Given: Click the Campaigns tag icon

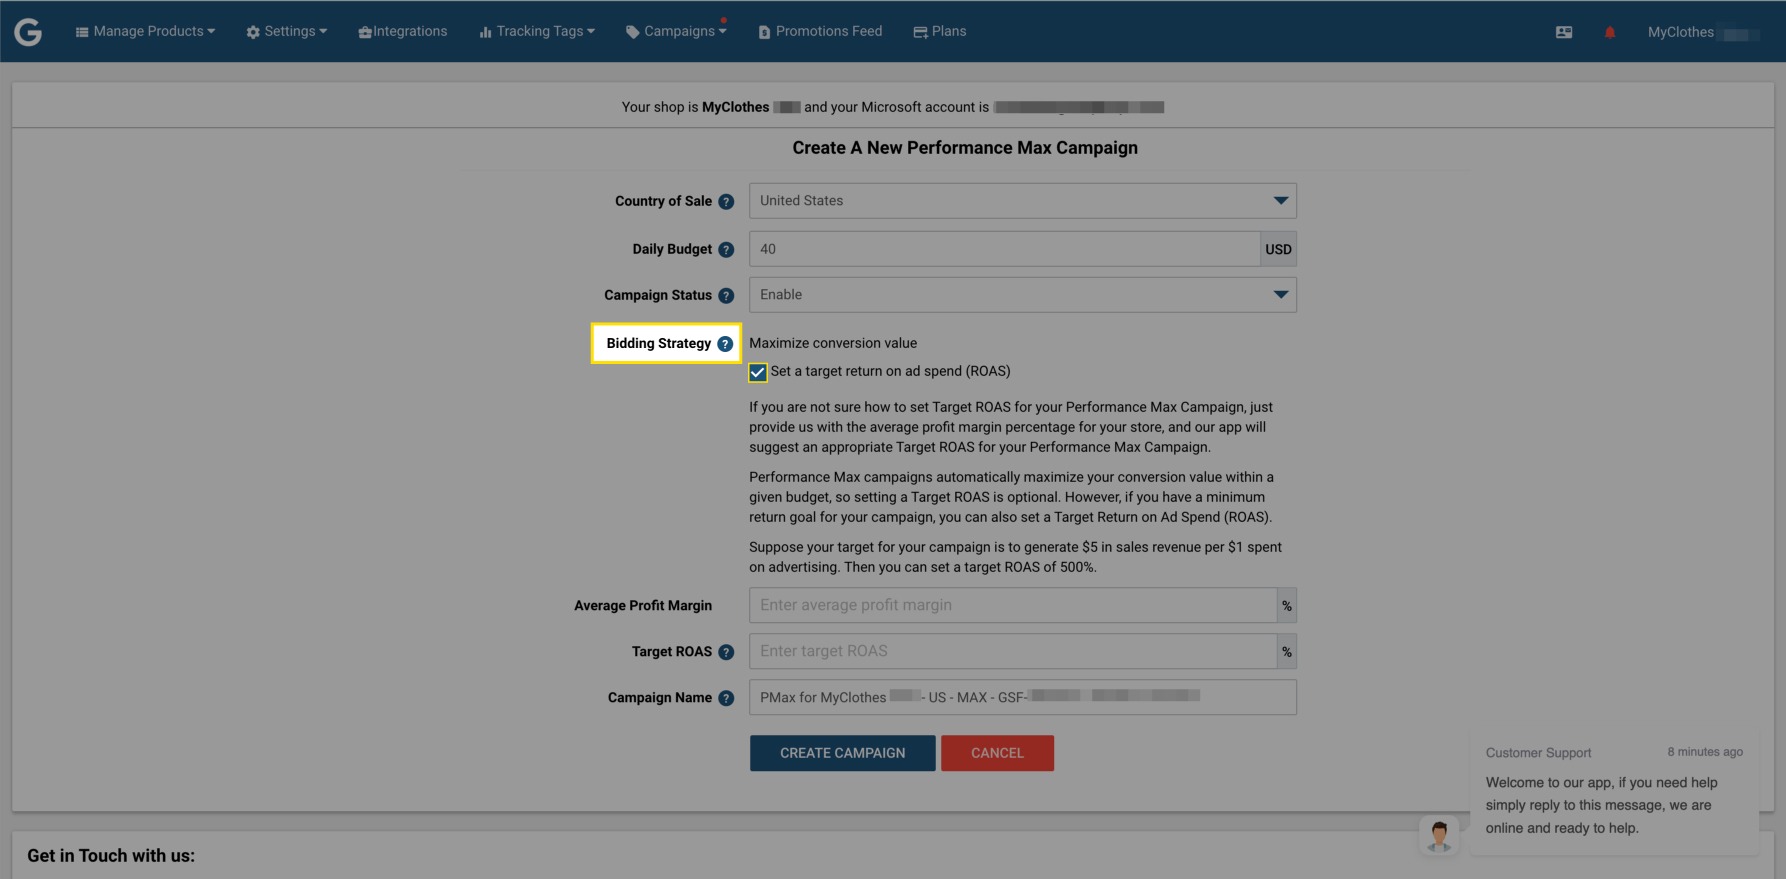Looking at the screenshot, I should [632, 32].
